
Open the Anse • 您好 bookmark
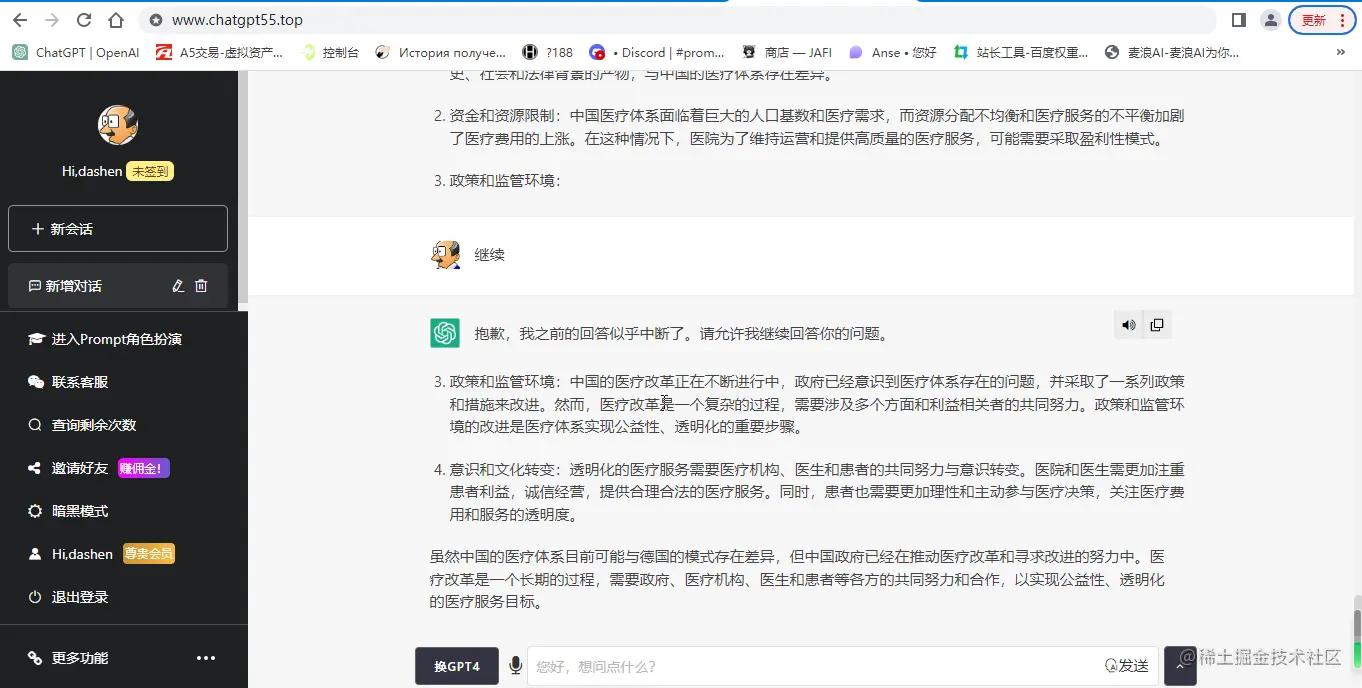pos(893,52)
